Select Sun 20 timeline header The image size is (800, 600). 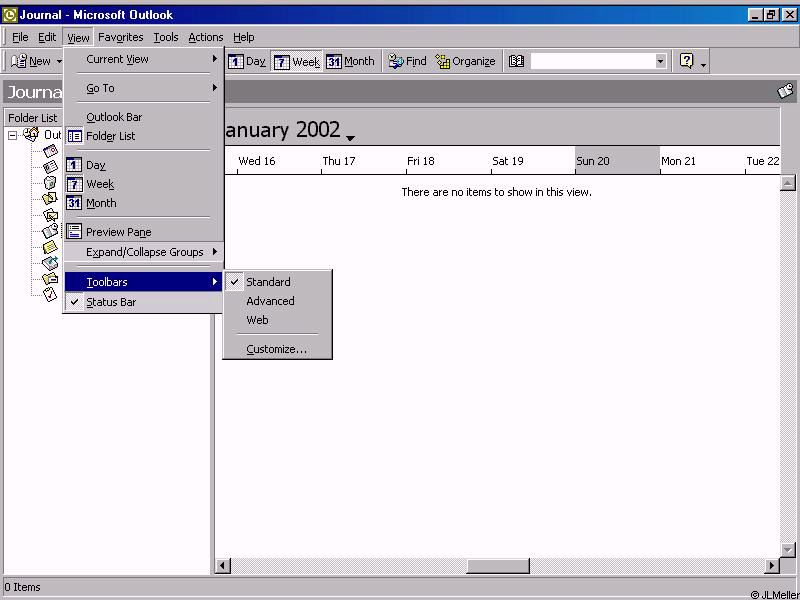[617, 161]
